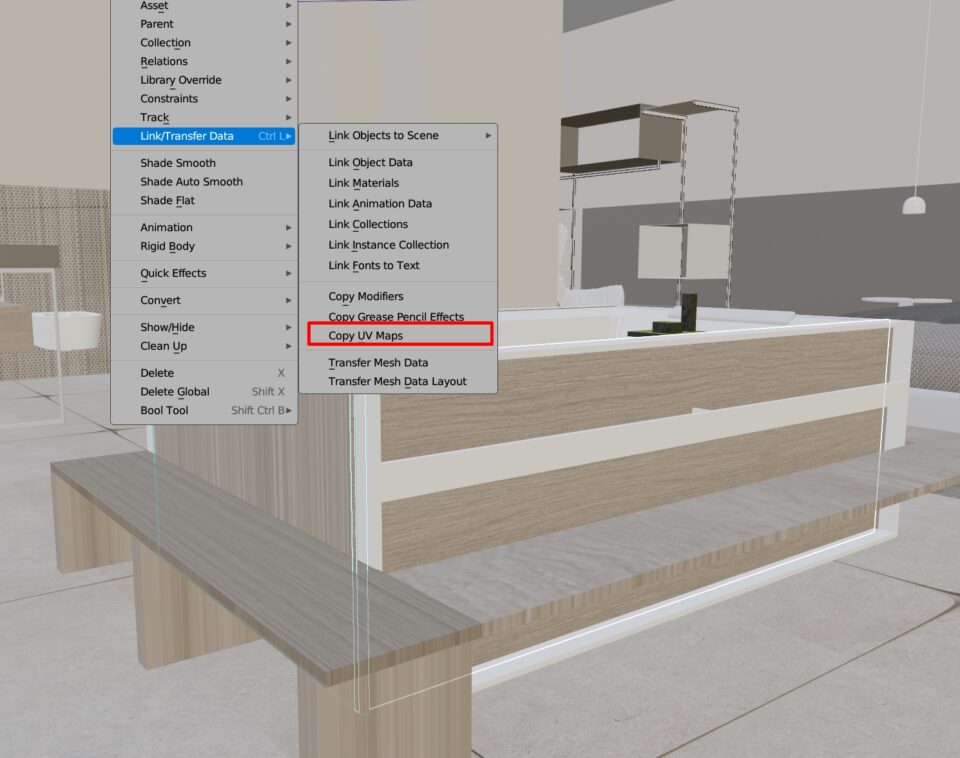
Task: Open the Rigid Body submenu
Action: click(x=167, y=247)
